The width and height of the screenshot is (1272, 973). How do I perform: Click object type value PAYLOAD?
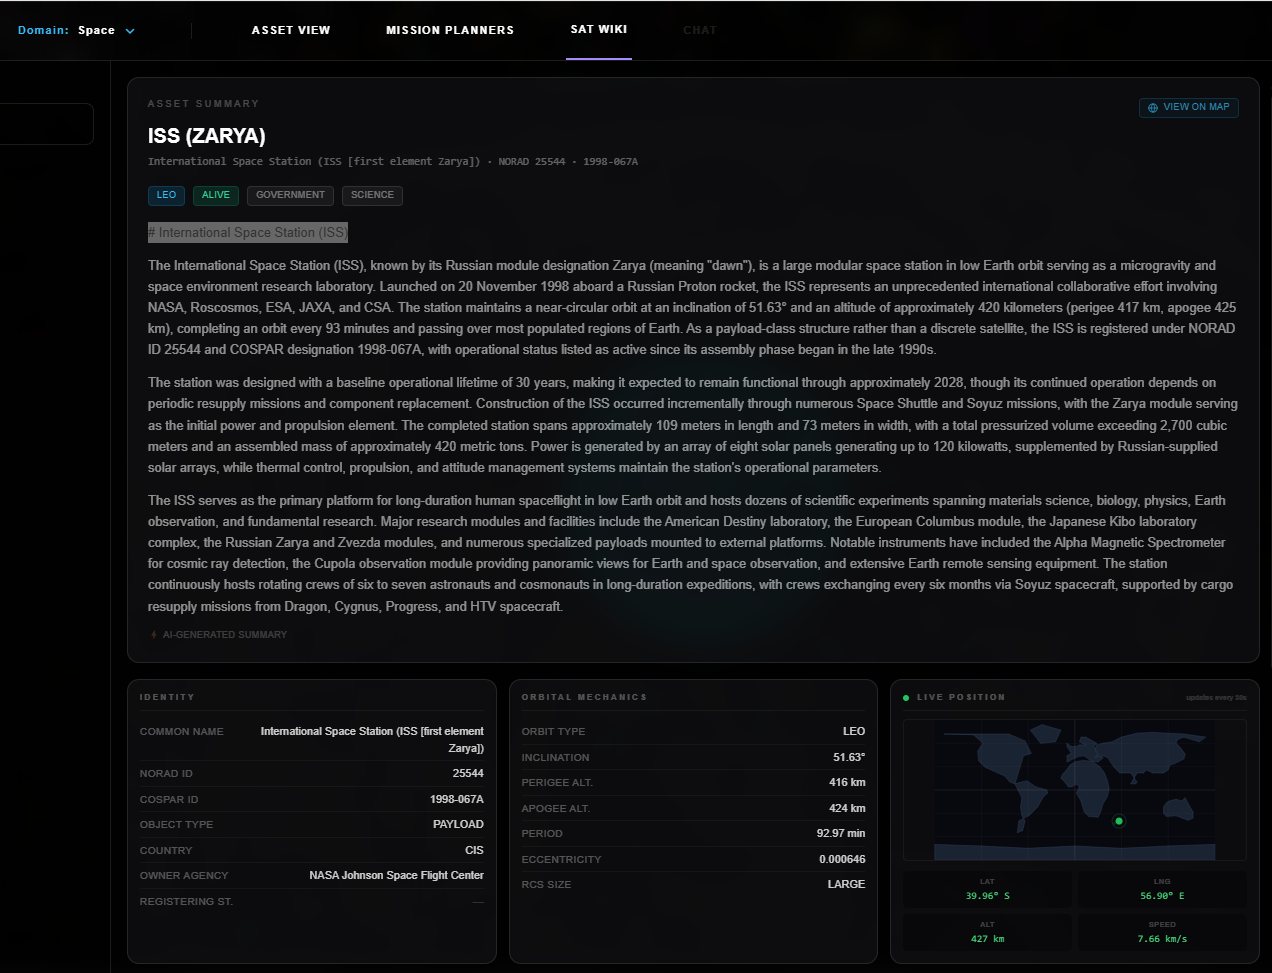click(x=458, y=824)
